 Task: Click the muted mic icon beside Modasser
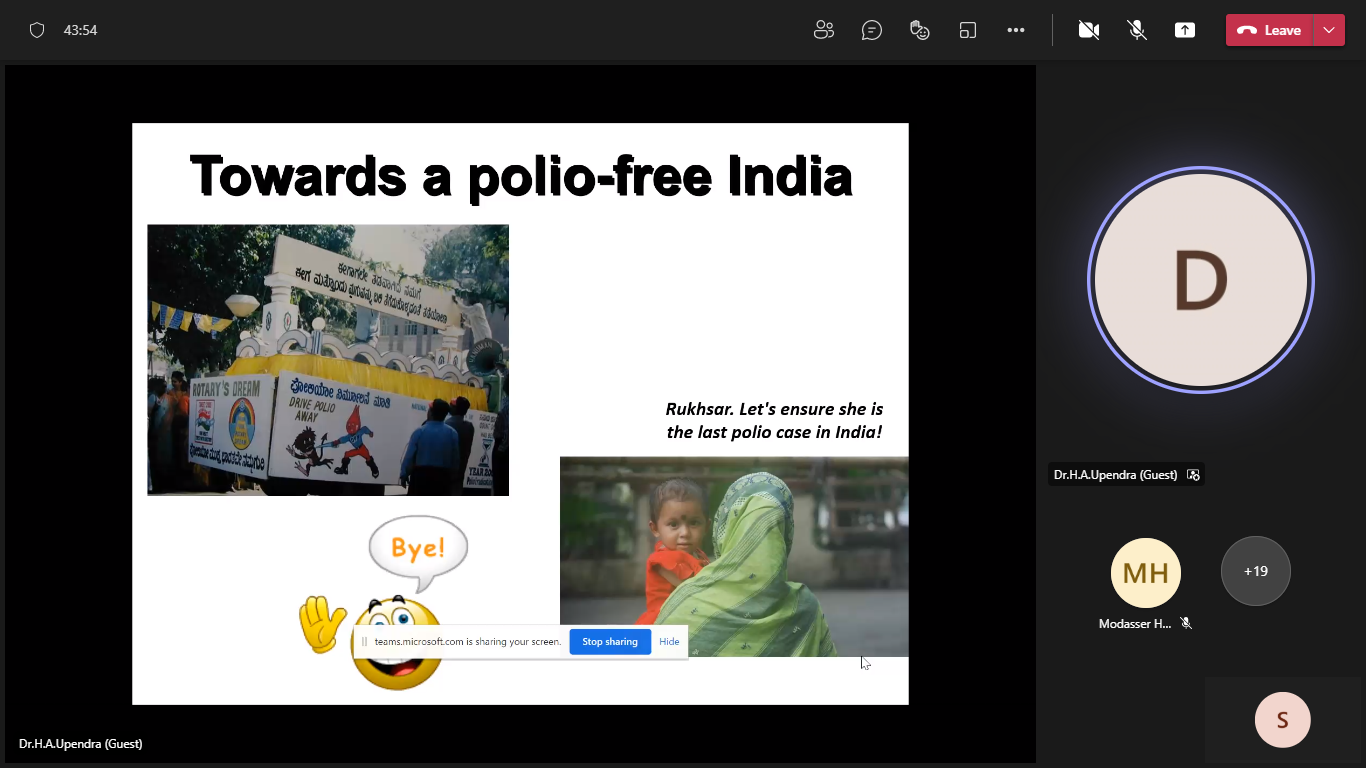[1186, 623]
